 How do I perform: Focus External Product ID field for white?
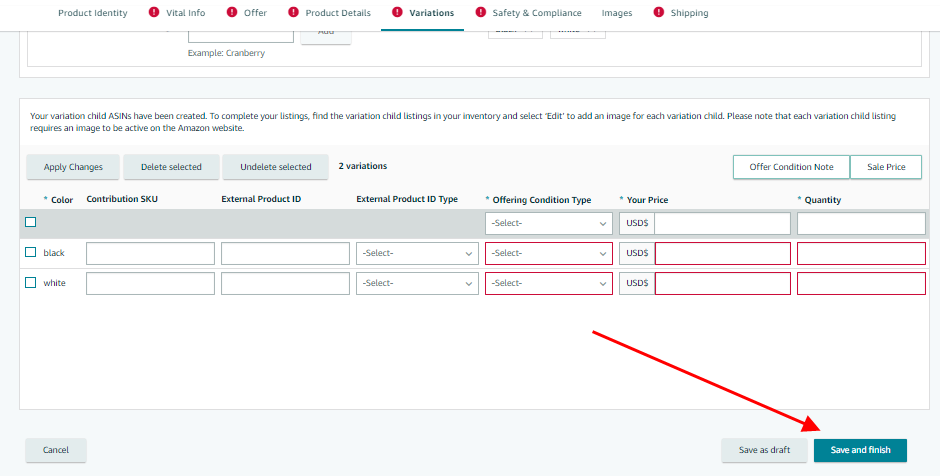point(285,283)
